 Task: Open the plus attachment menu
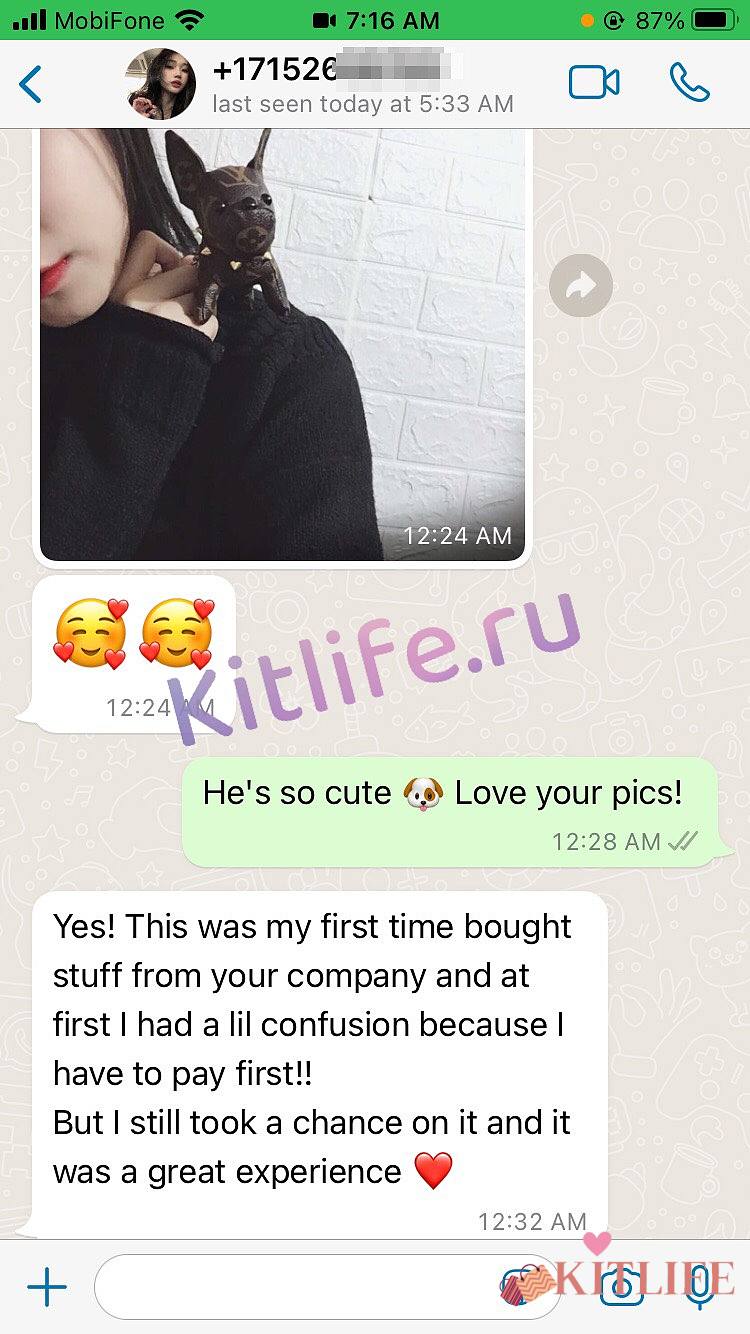click(x=47, y=1287)
